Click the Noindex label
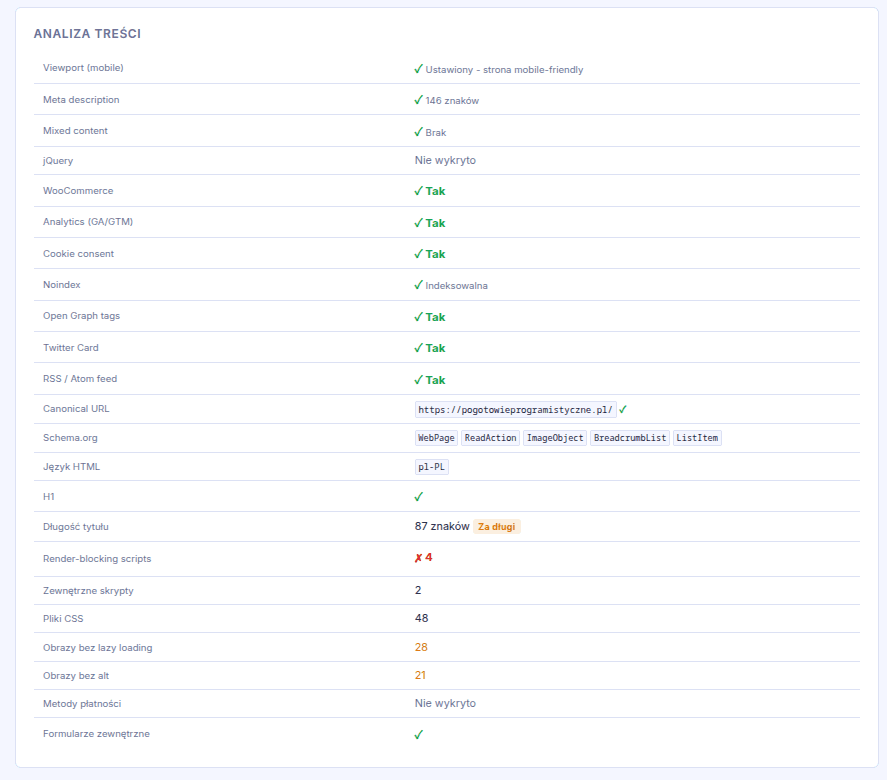Viewport: 887px width, 780px height. (62, 285)
